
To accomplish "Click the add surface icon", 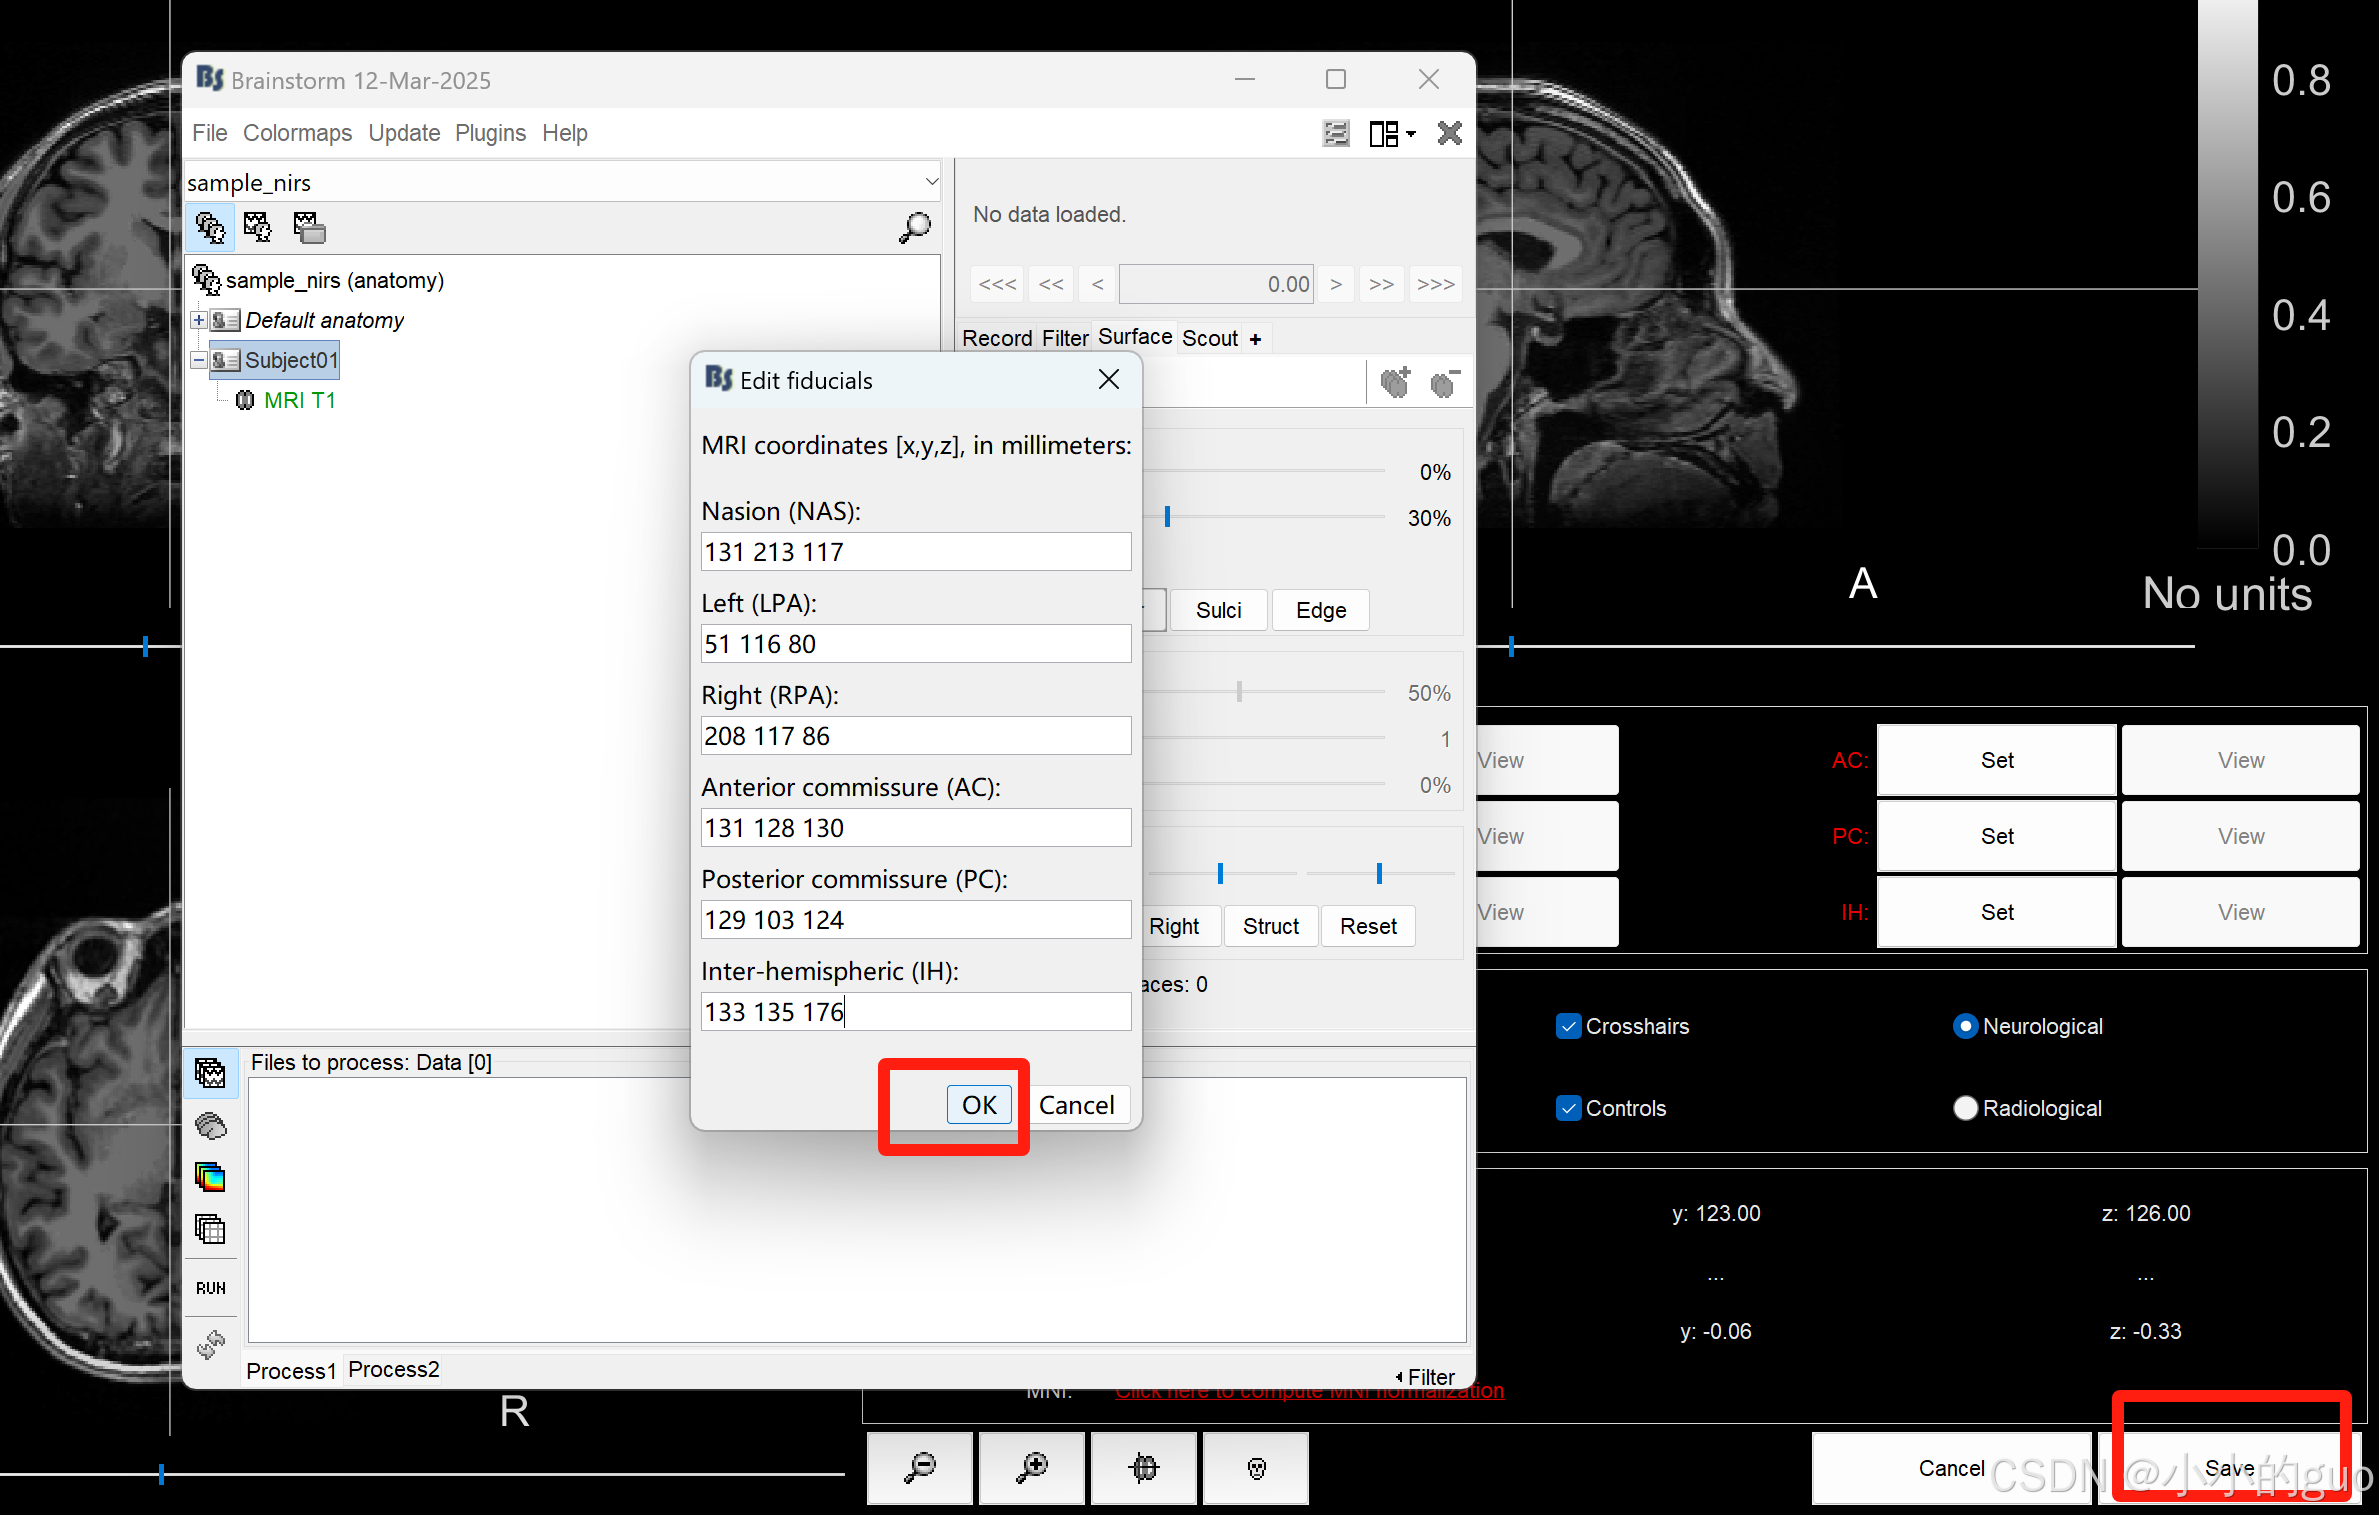I will click(1395, 382).
